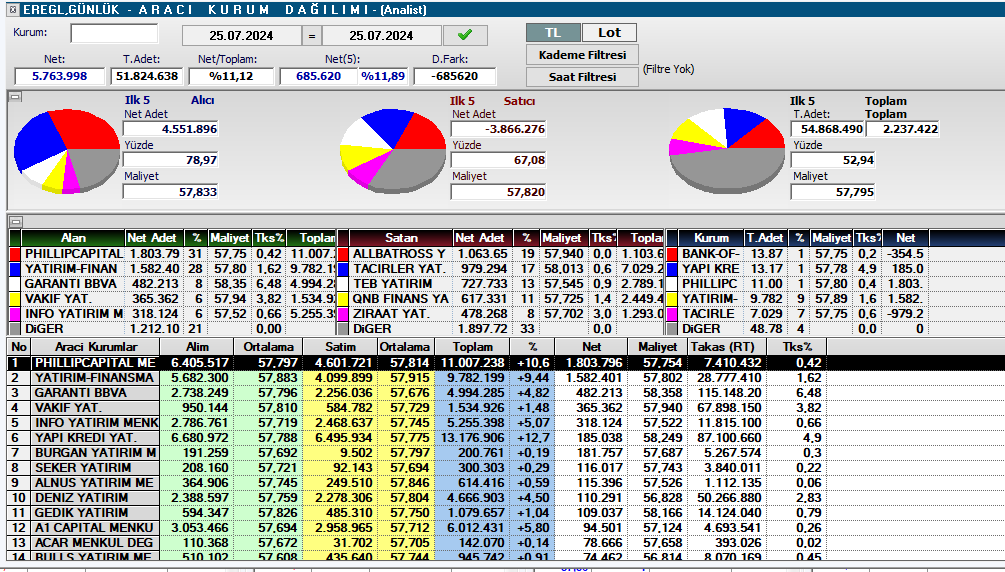The width and height of the screenshot is (1005, 572).
Task: Open Saat Filtresi filter
Action: tap(583, 76)
